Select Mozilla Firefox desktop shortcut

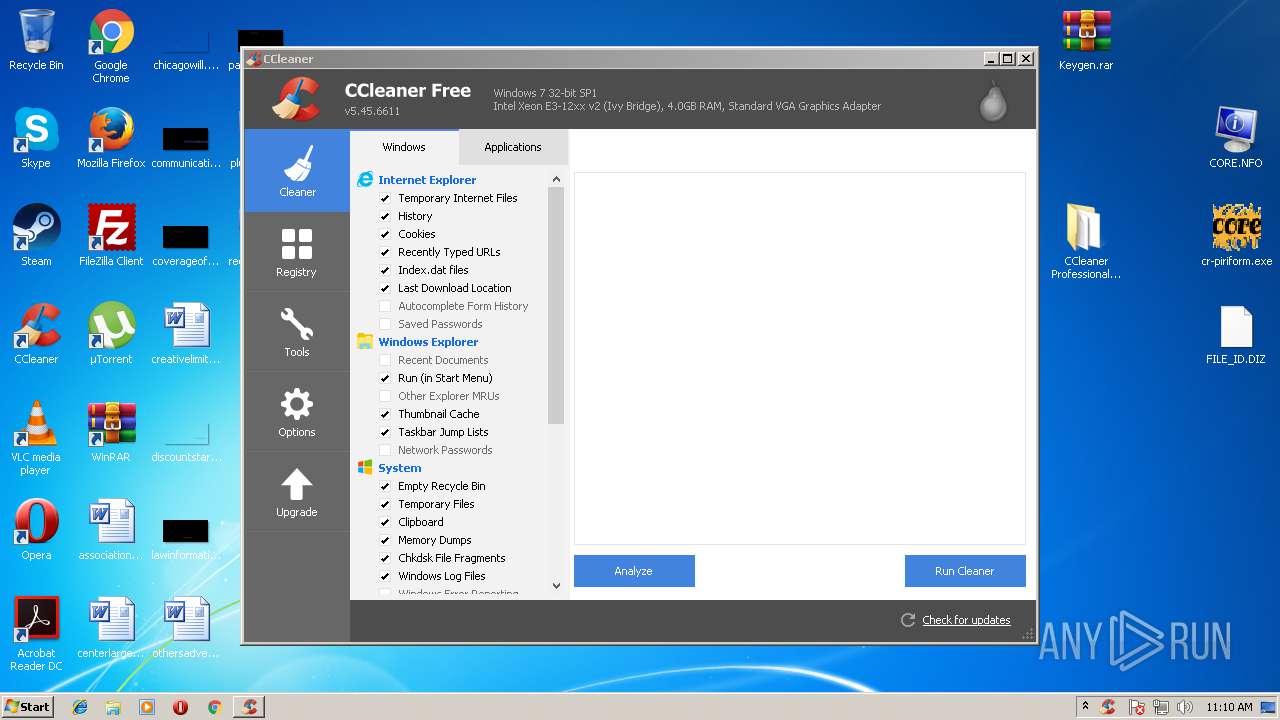tap(111, 138)
